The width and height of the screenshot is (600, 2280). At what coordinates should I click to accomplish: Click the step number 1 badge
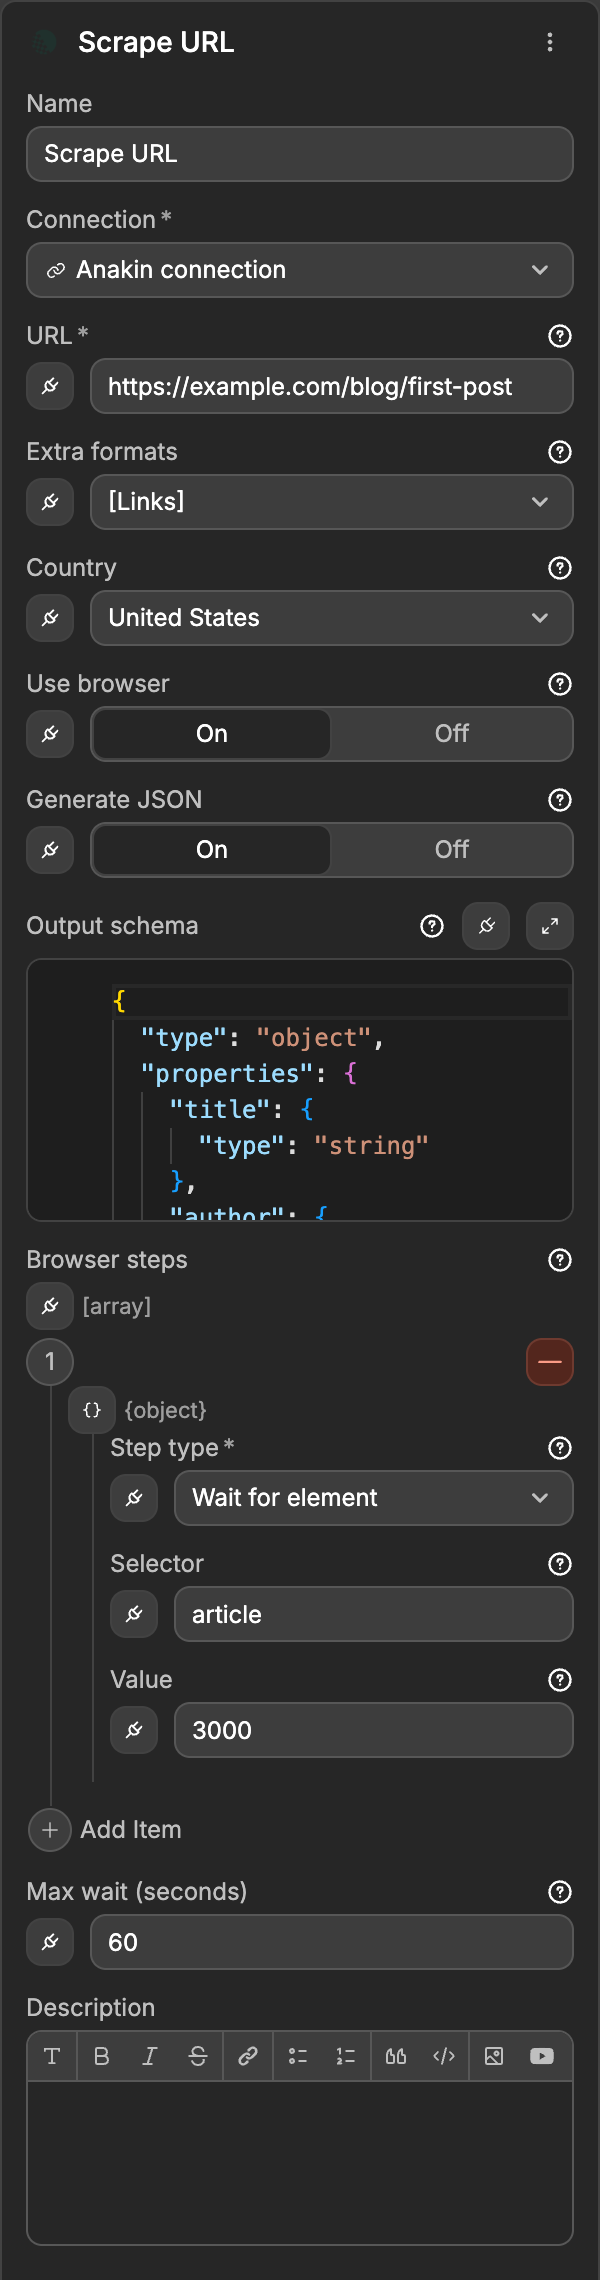coord(50,1362)
